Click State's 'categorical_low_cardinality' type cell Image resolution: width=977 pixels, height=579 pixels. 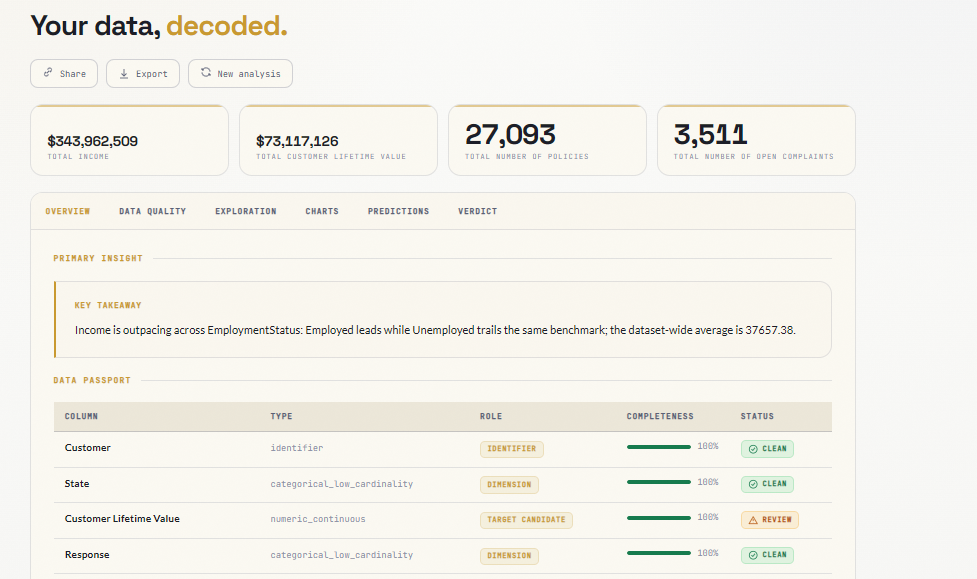pyautogui.click(x=341, y=484)
